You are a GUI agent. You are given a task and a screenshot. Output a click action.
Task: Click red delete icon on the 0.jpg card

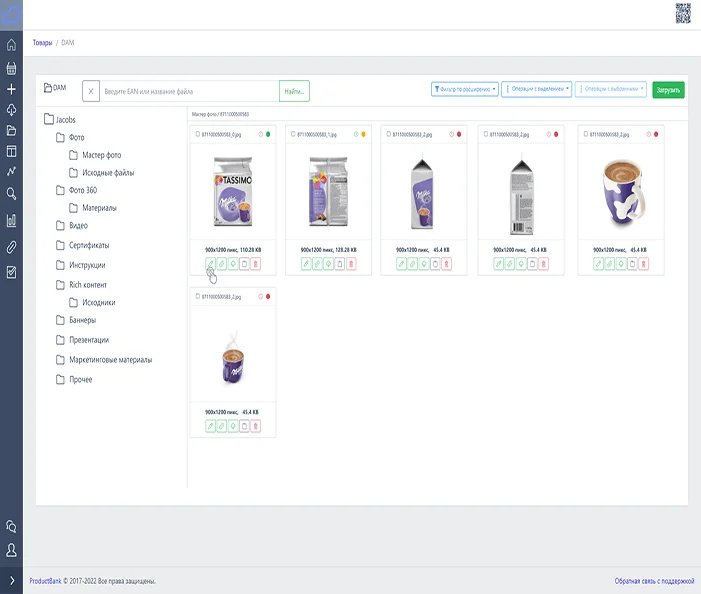click(256, 264)
